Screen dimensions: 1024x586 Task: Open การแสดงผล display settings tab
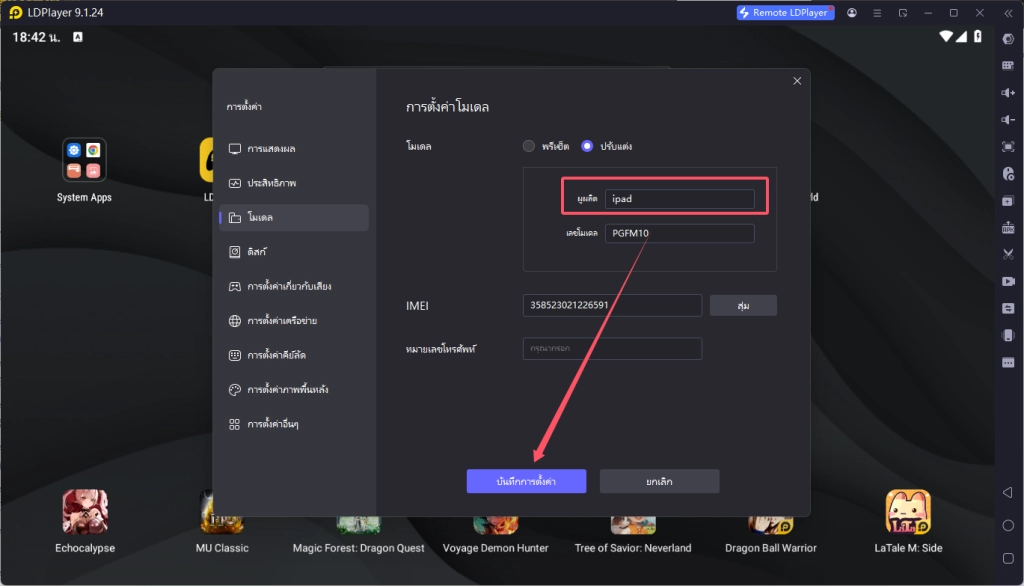(294, 148)
